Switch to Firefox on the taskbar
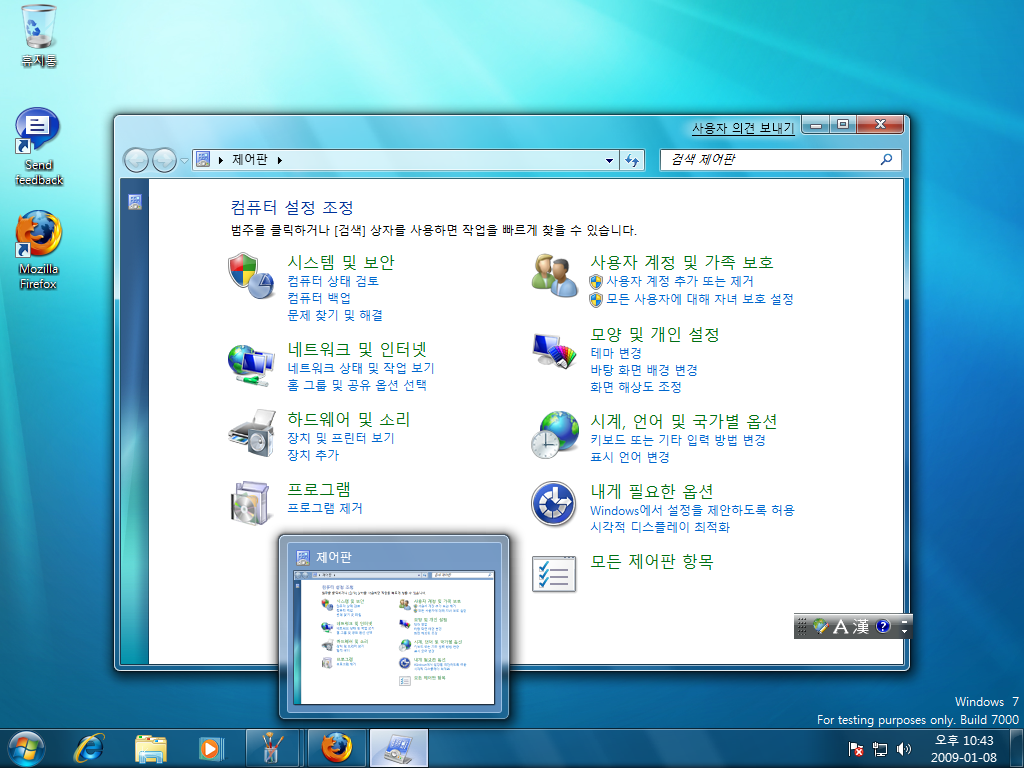This screenshot has height=768, width=1024. pos(336,748)
